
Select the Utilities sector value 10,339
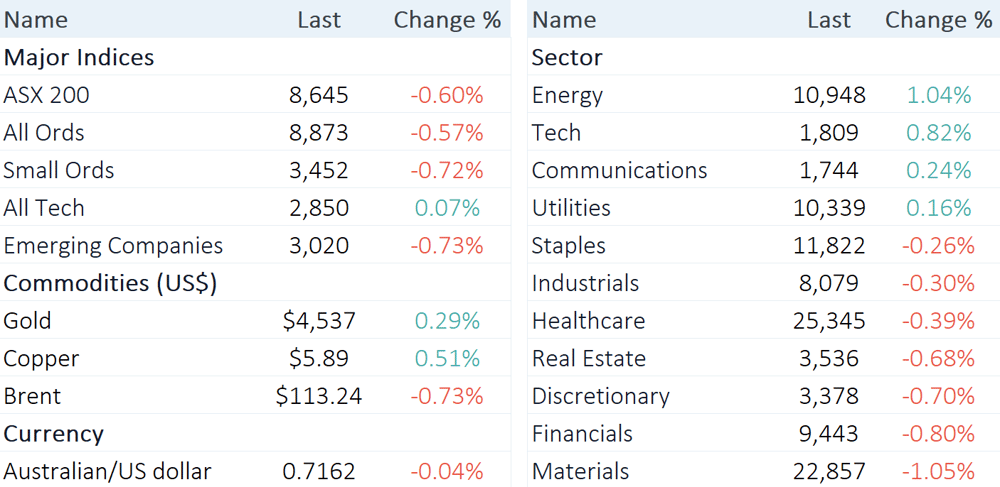point(829,208)
